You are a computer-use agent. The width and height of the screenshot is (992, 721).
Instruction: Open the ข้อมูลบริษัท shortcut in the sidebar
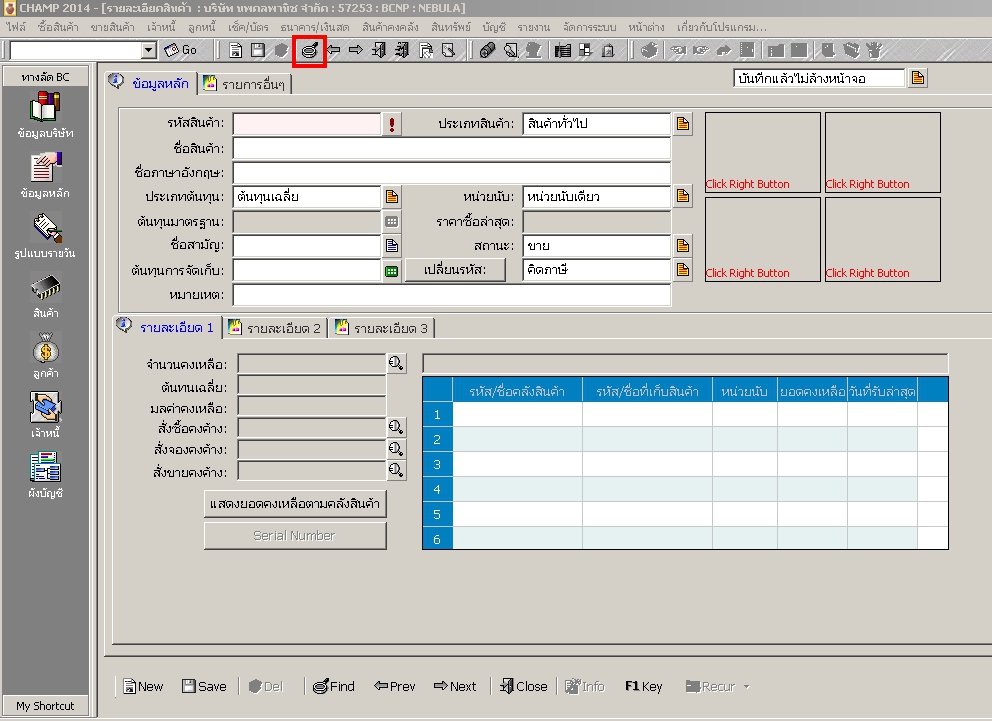click(x=46, y=115)
